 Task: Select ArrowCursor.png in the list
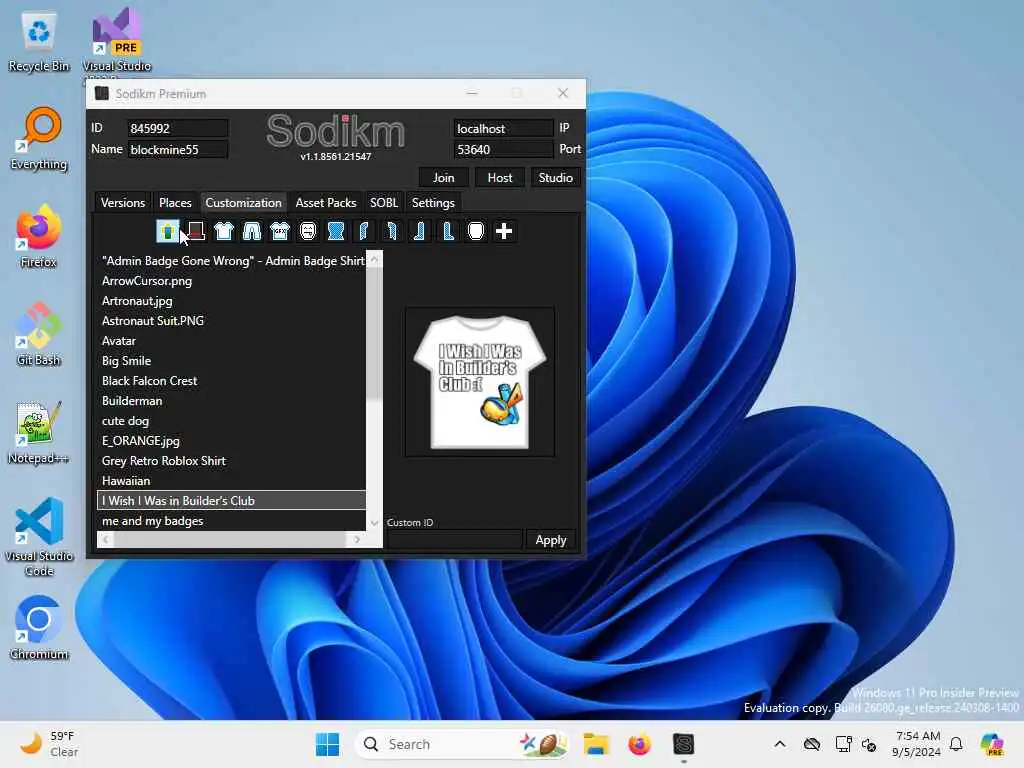click(x=231, y=281)
